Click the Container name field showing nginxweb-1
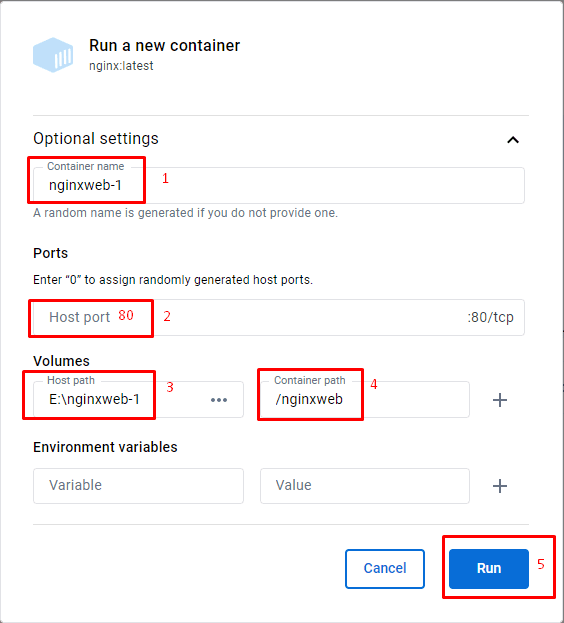Viewport: 564px width, 623px height. click(x=278, y=185)
